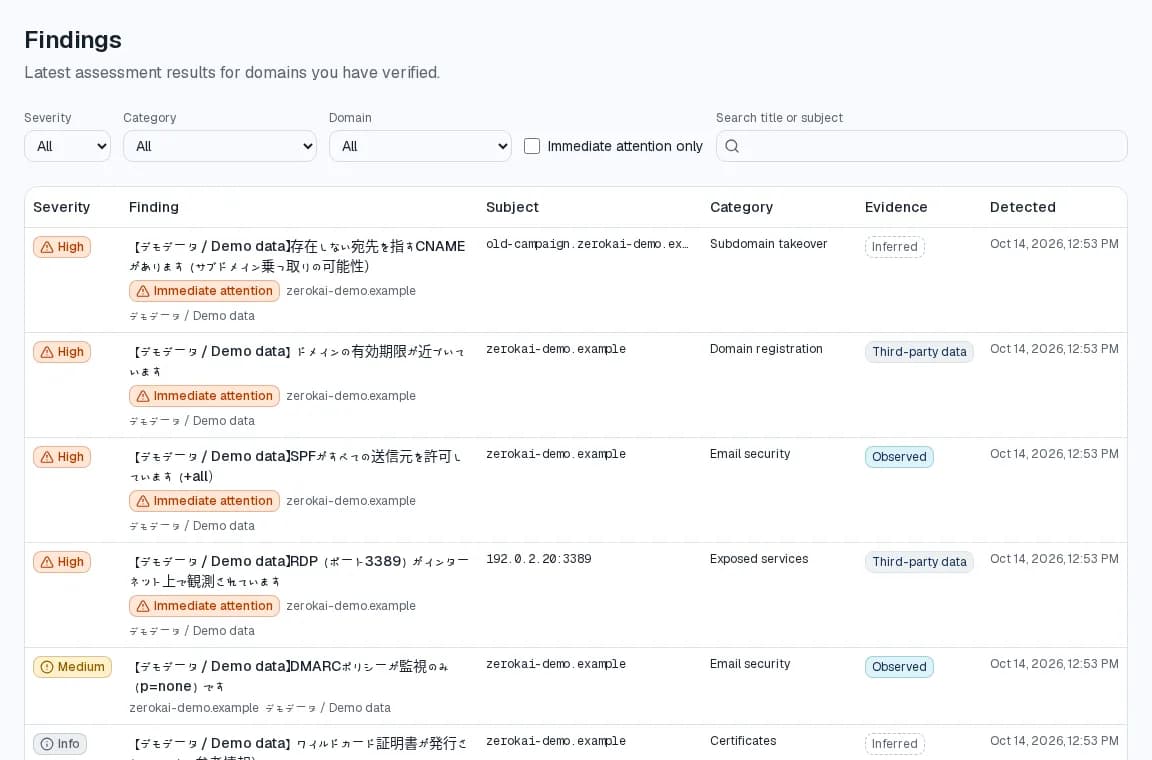Click zerokai-demo.example subject on the DMARC row
1152x760 pixels.
[556, 664]
